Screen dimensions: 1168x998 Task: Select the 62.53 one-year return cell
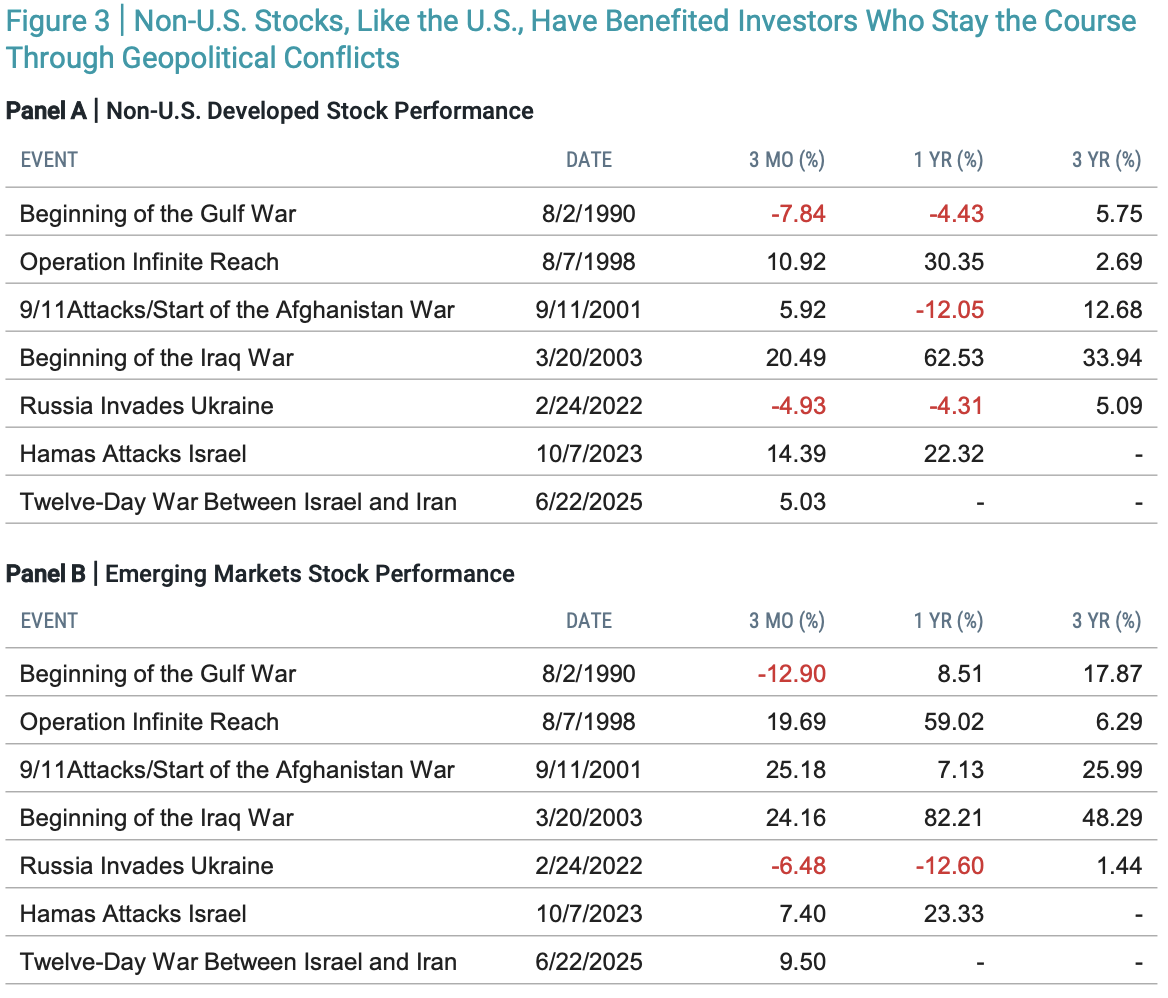[955, 358]
